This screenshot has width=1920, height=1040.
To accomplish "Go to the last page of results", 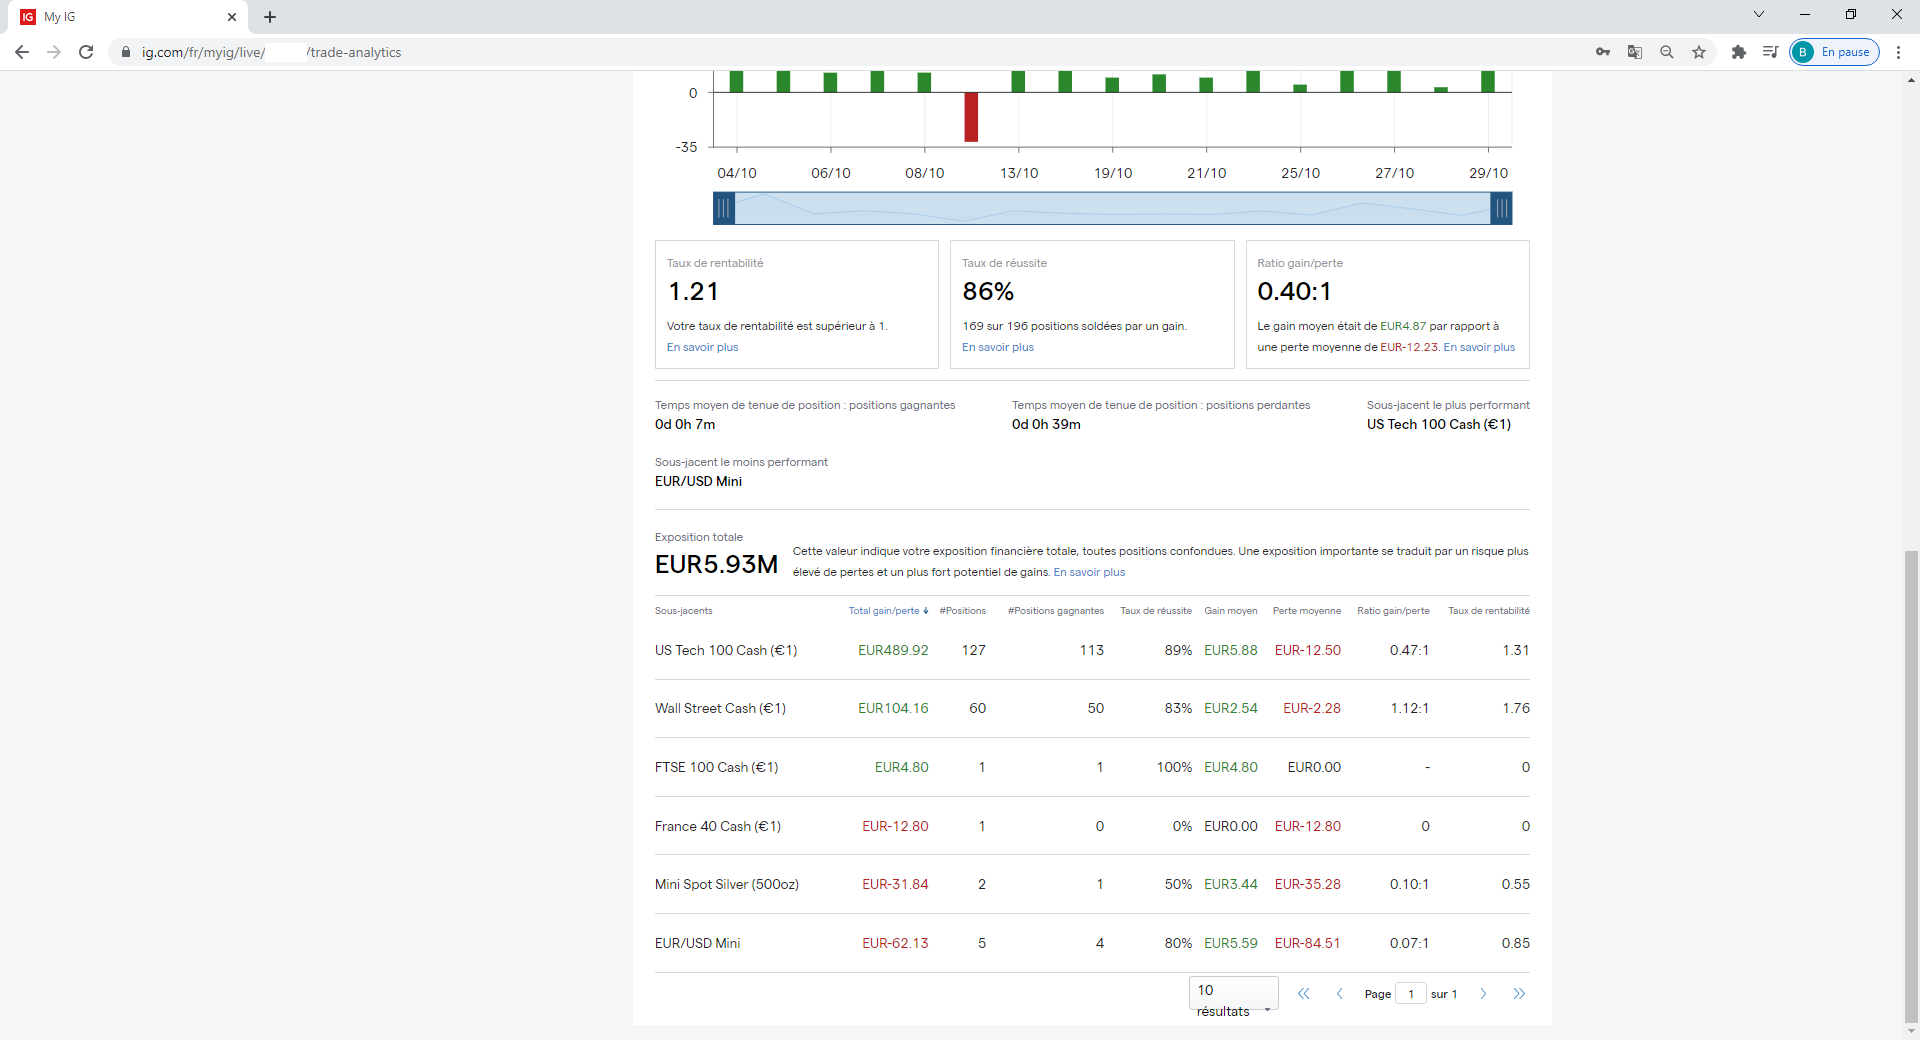I will [1519, 994].
